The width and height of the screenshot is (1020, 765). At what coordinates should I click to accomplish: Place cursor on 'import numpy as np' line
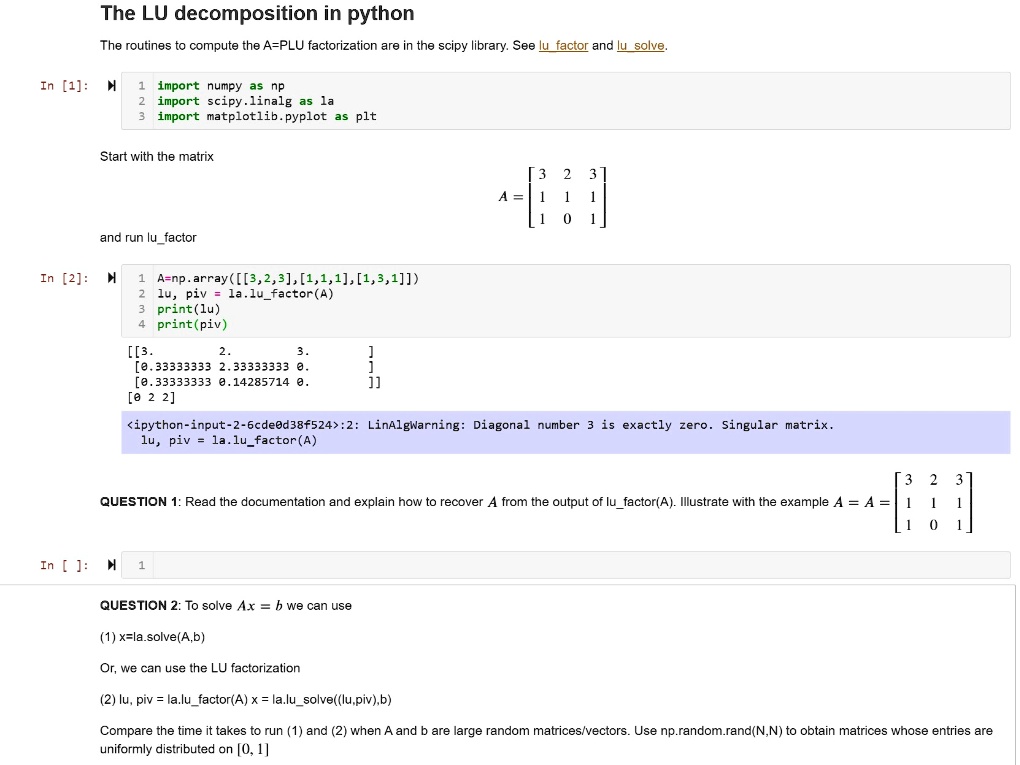(221, 86)
